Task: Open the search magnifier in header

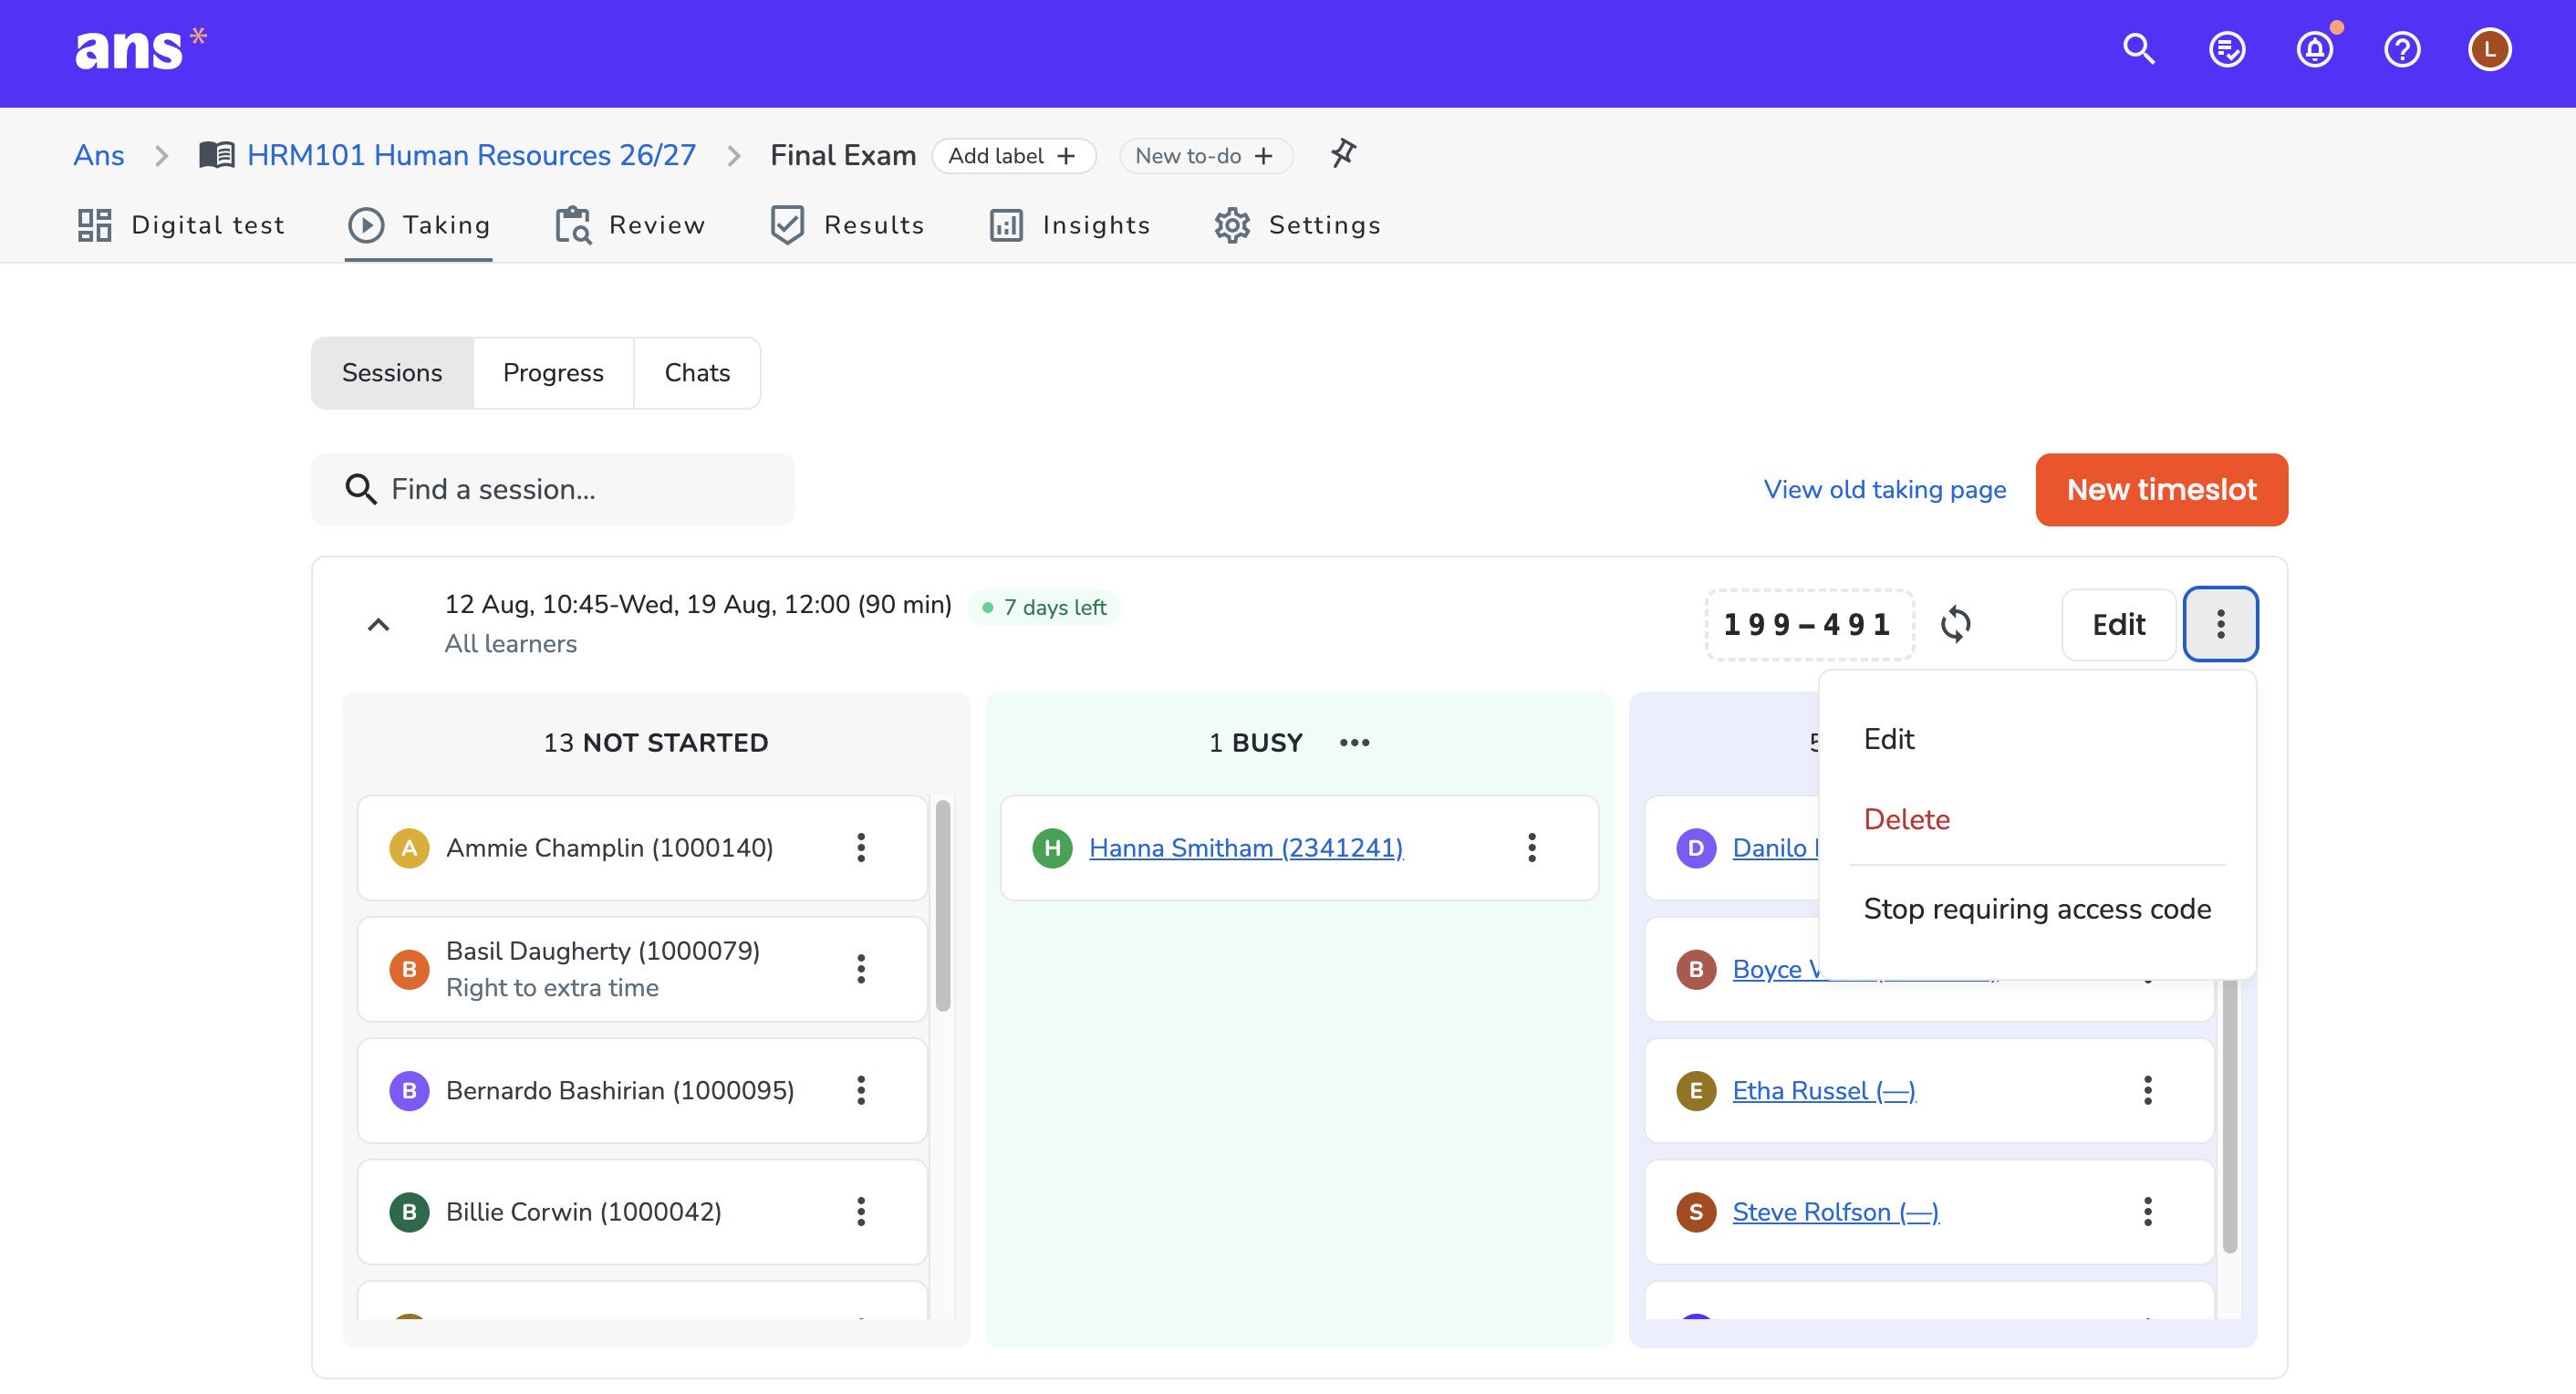Action: tap(2139, 49)
